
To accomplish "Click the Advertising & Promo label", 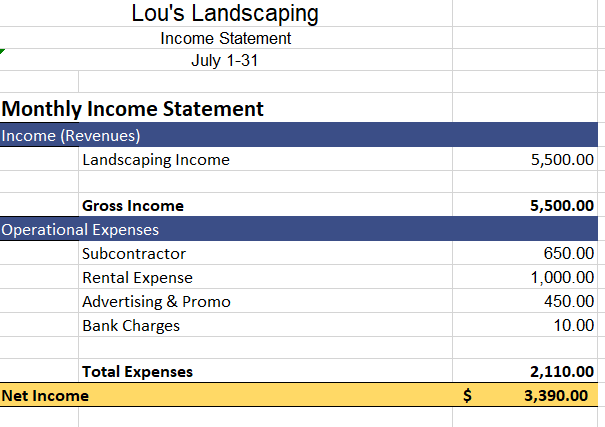I will click(156, 302).
